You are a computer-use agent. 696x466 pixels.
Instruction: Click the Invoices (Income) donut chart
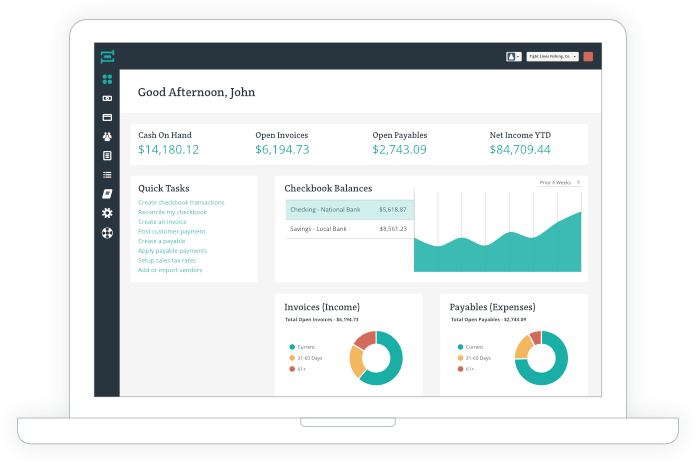point(376,358)
